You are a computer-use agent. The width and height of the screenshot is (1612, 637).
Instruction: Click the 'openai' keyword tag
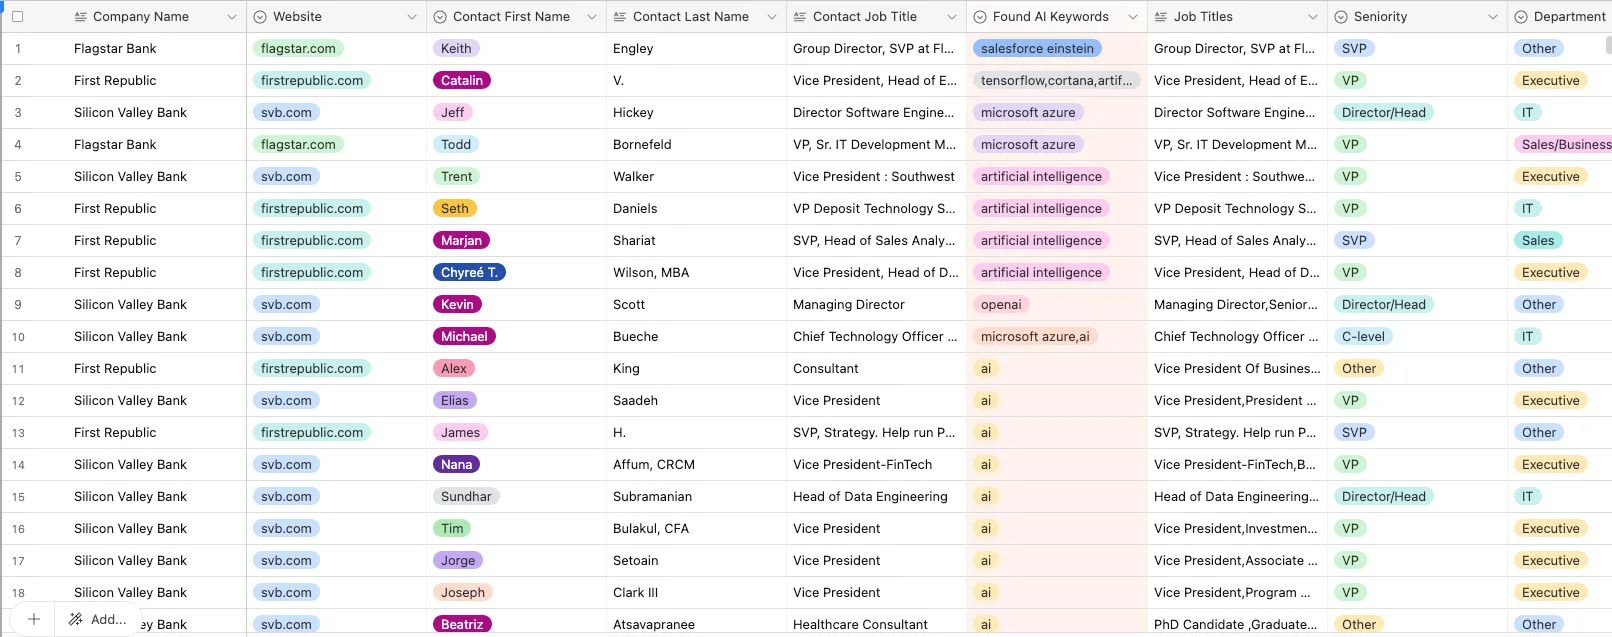pos(1001,304)
